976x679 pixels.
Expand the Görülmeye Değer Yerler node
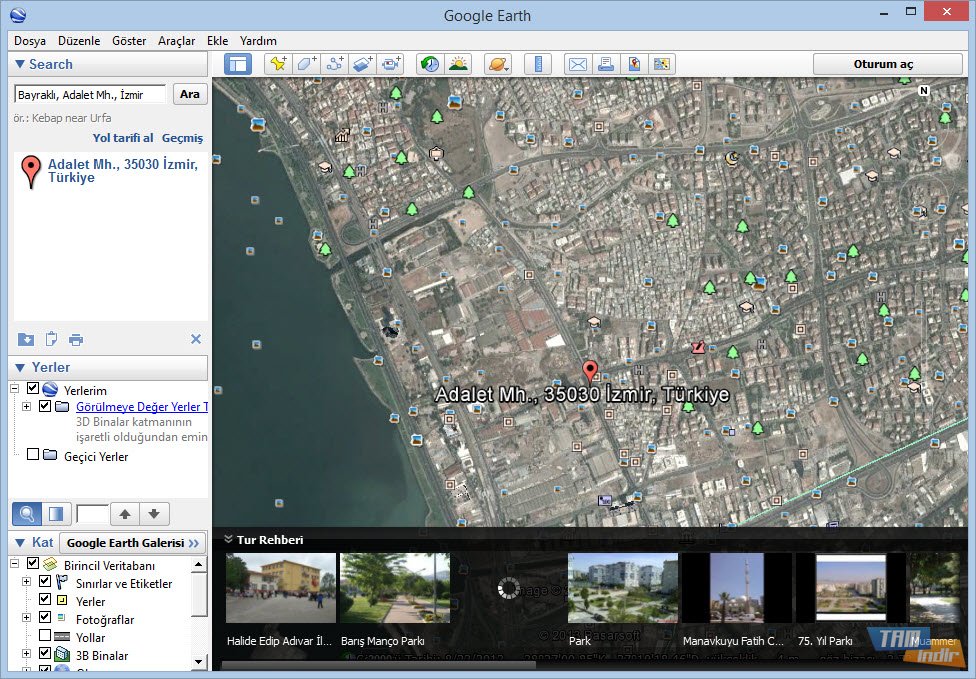pyautogui.click(x=26, y=406)
